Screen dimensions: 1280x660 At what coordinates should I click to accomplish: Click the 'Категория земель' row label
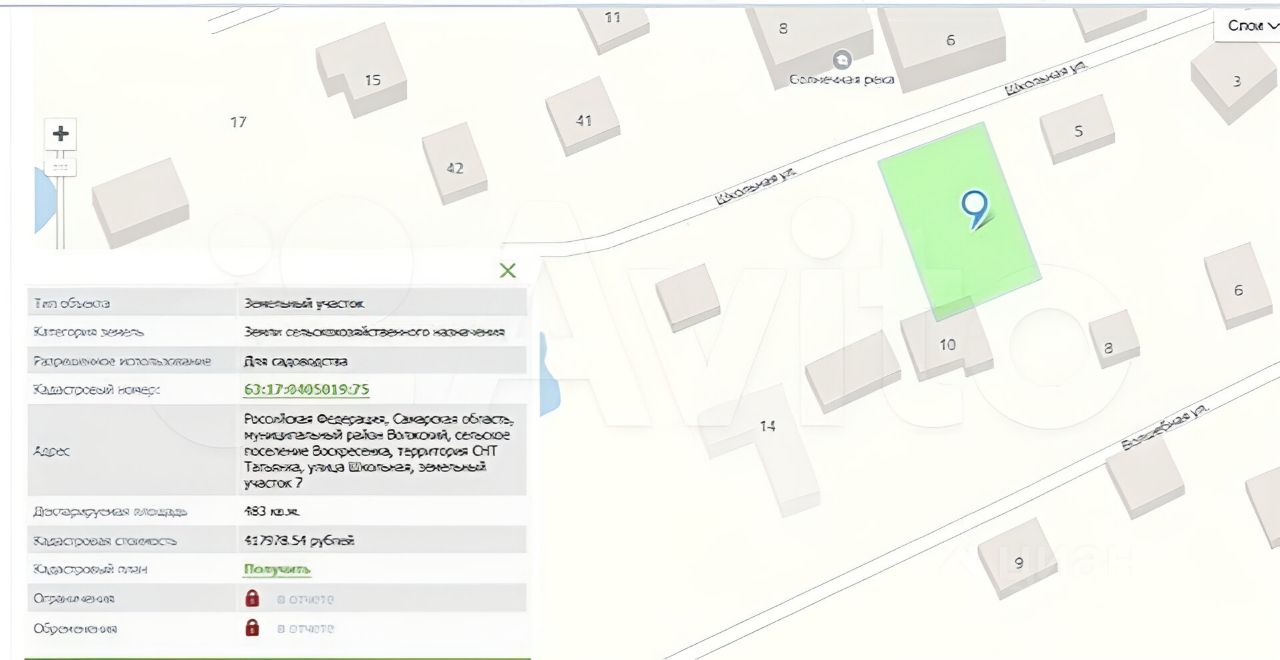[x=90, y=332]
